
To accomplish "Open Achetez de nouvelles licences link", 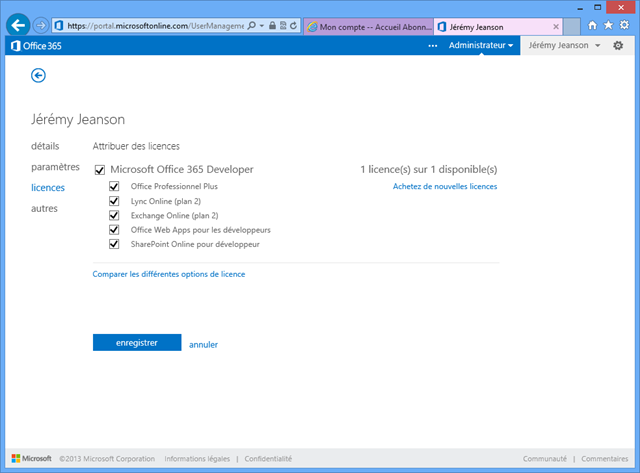I will coord(445,187).
